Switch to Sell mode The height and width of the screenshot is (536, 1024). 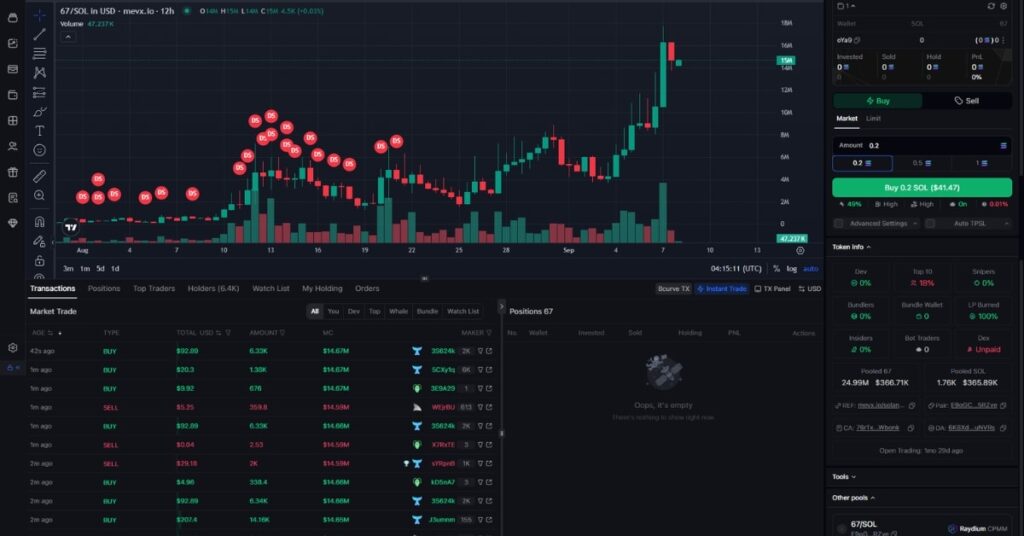click(967, 101)
